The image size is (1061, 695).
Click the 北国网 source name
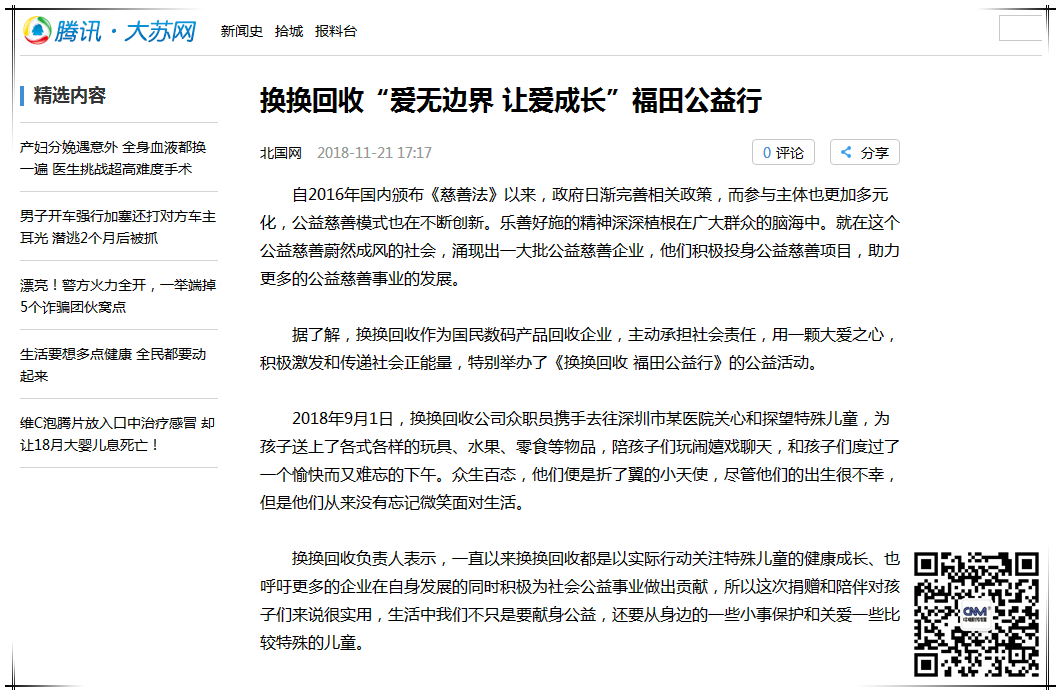coord(281,153)
